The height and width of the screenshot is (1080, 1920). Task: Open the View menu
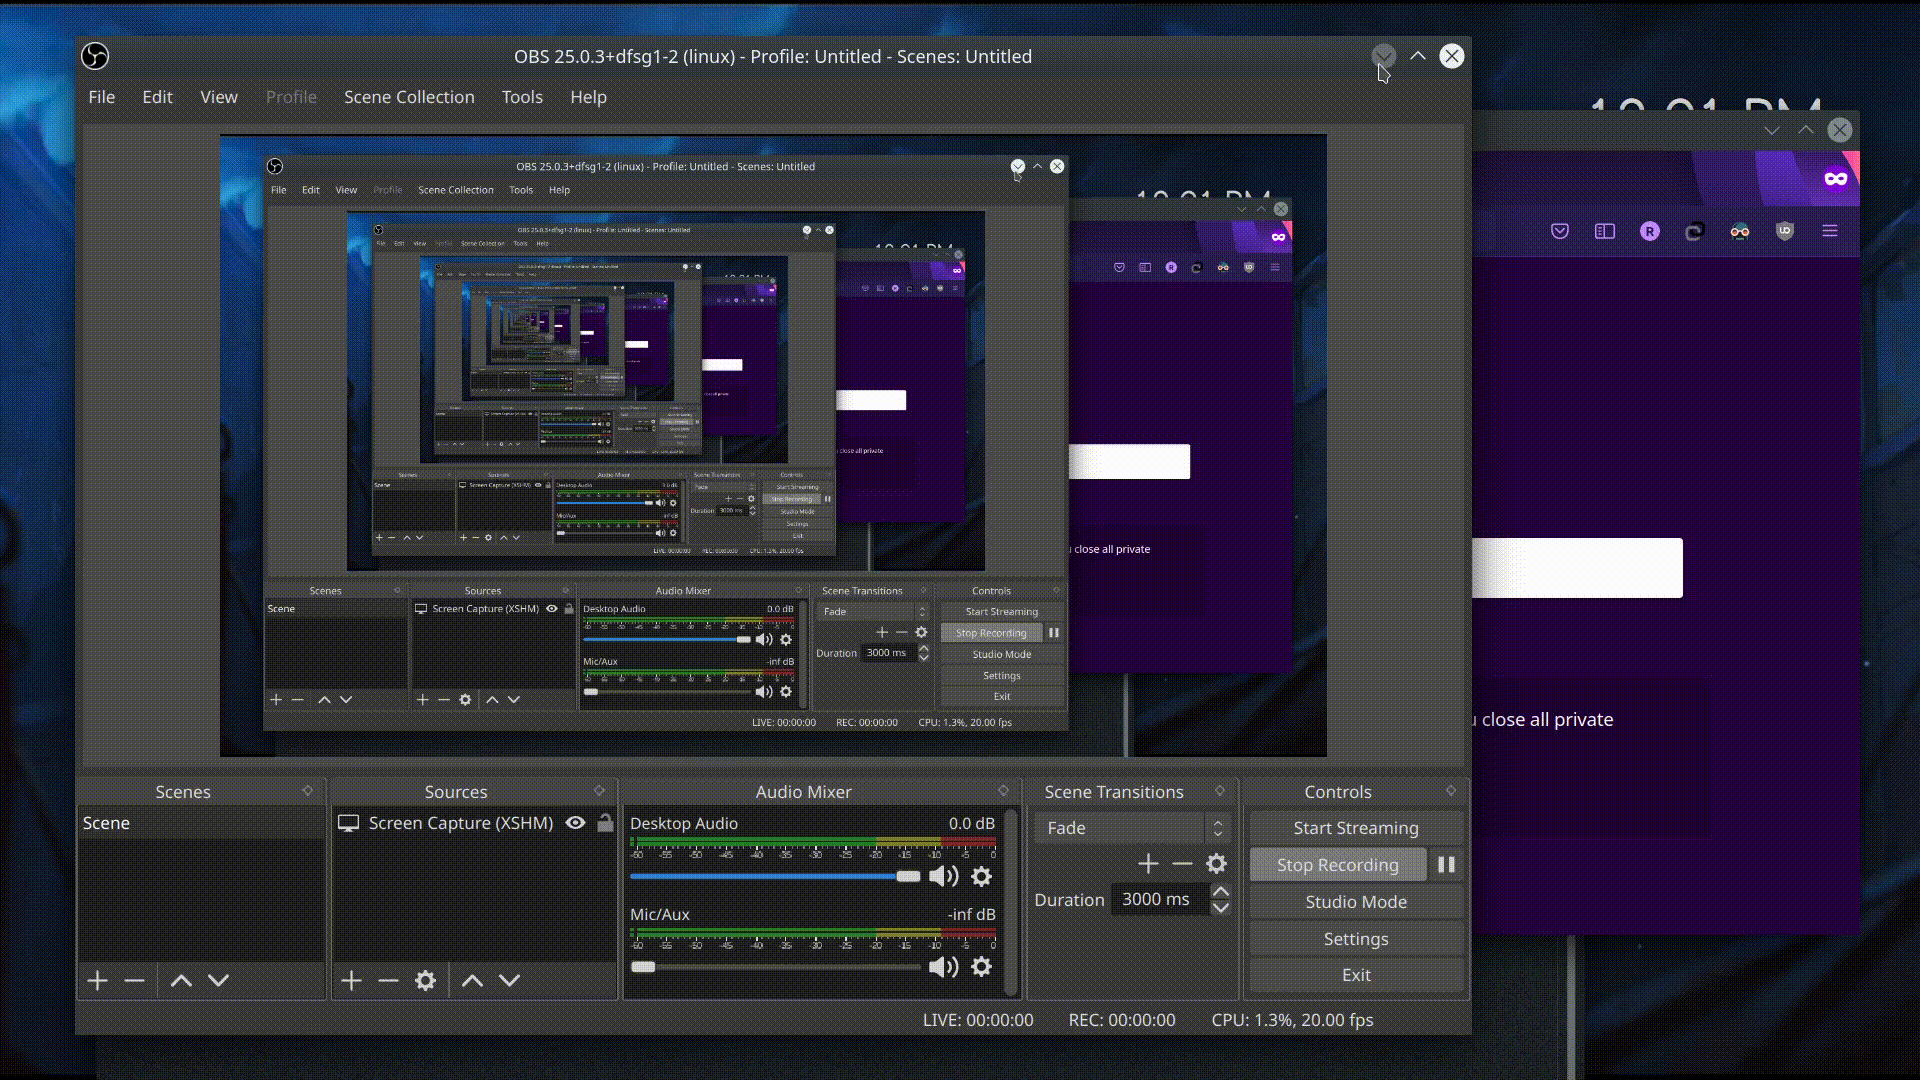(x=219, y=97)
